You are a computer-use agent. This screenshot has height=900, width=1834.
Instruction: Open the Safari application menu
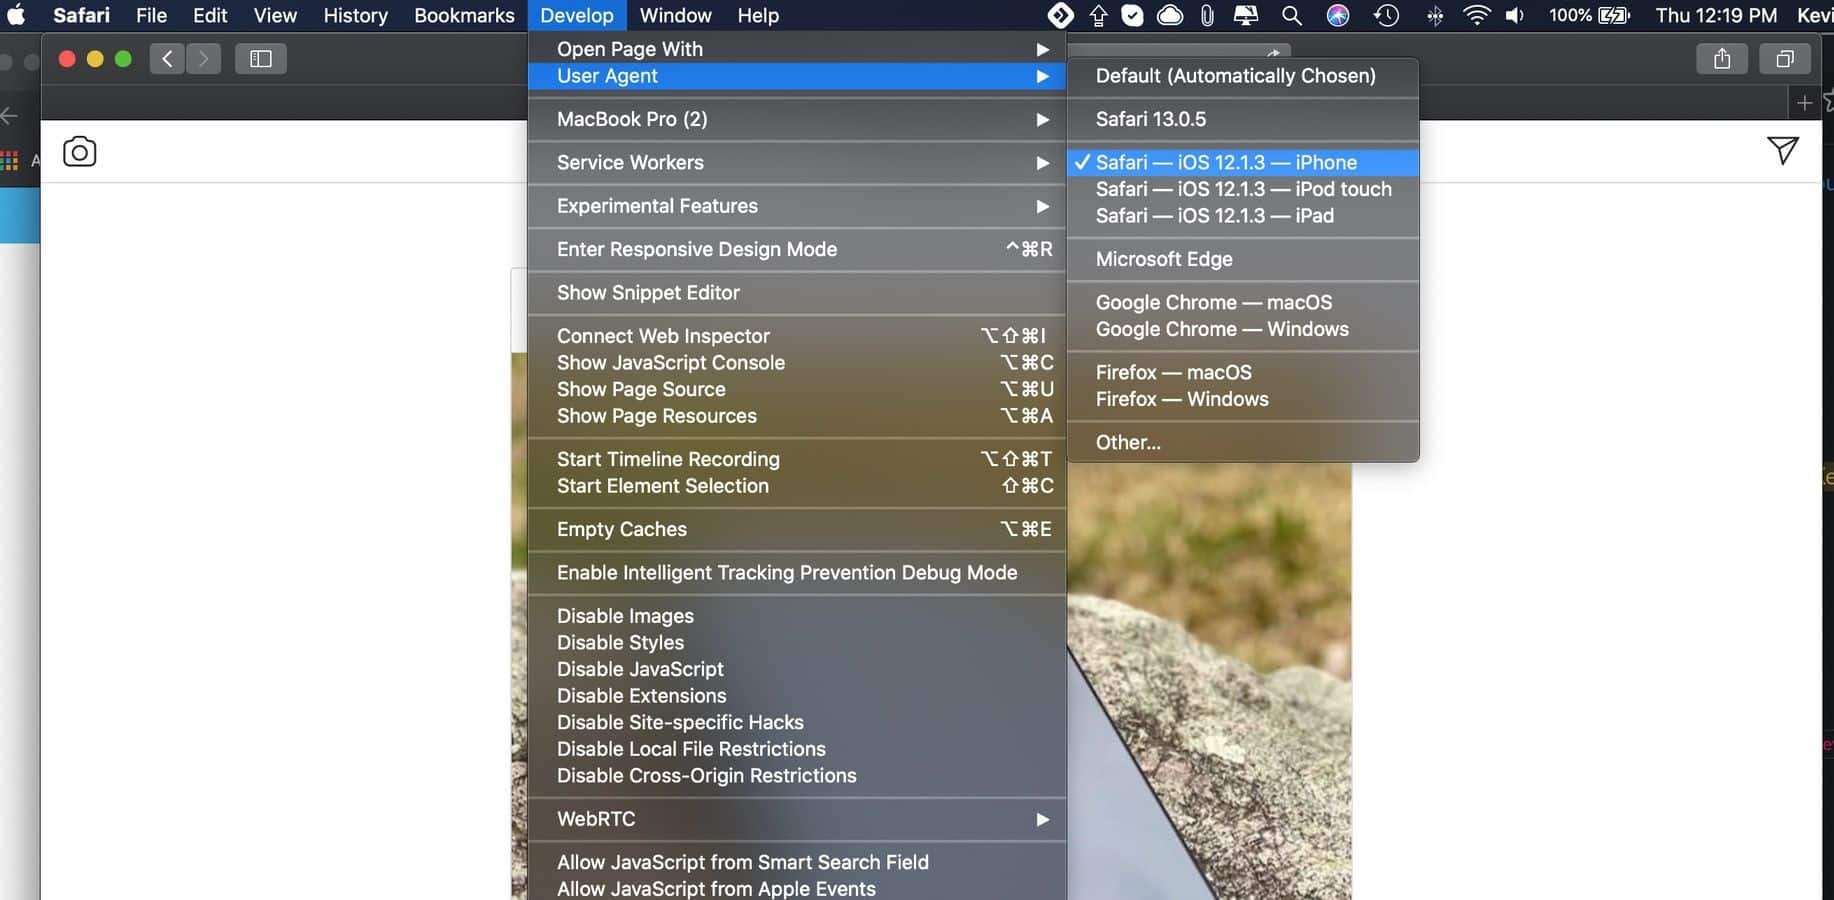(81, 15)
